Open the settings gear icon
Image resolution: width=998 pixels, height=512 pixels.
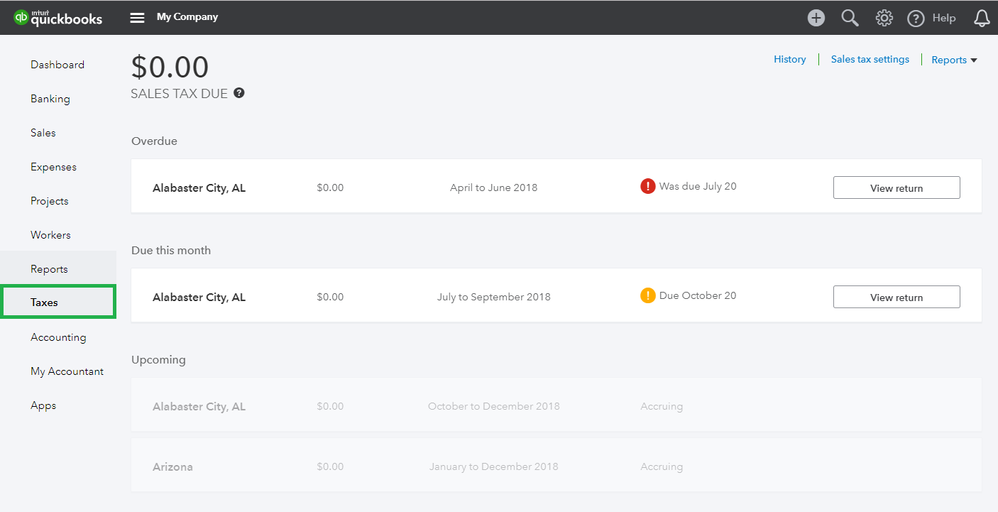(884, 18)
